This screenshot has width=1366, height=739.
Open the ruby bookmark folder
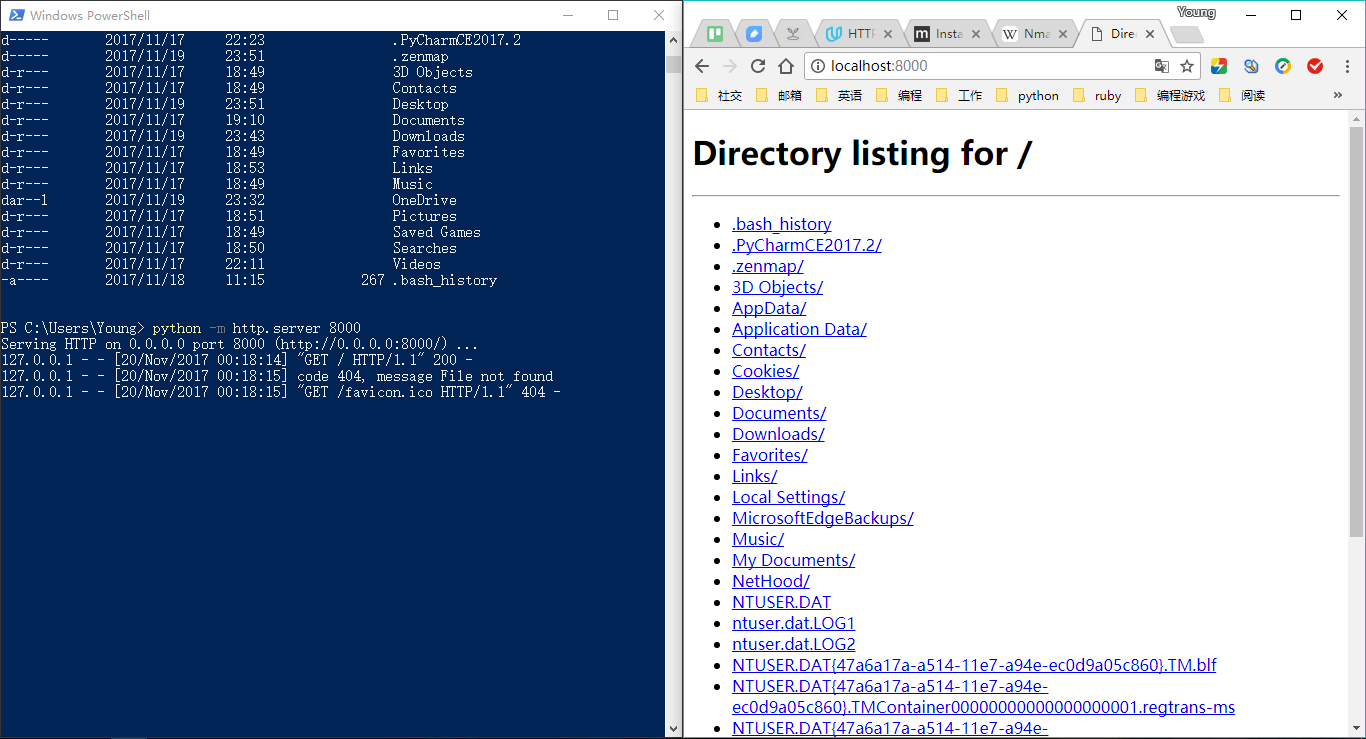[x=1098, y=95]
